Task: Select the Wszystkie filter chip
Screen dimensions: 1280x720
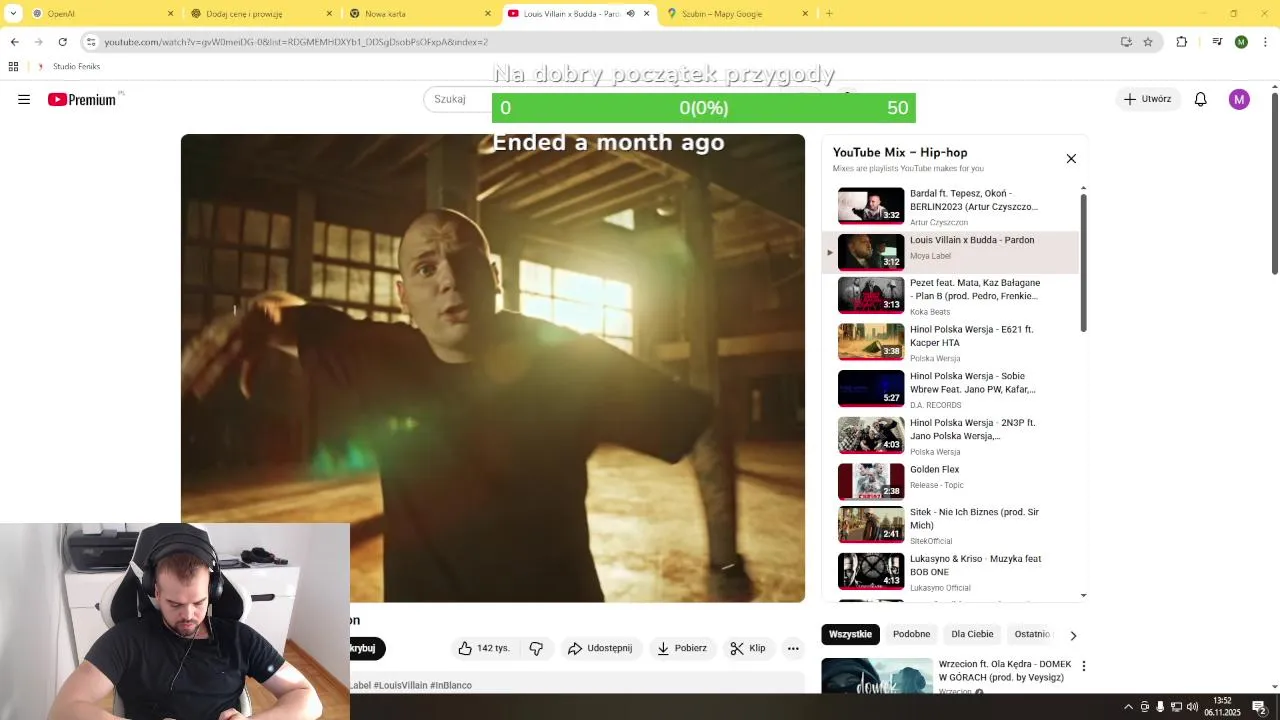Action: pos(850,634)
